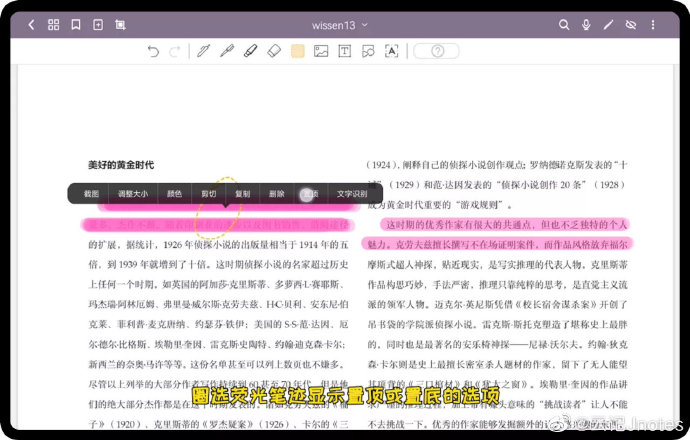The width and height of the screenshot is (690, 440).
Task: Add a new page with the plus-page icon
Action: (x=98, y=25)
